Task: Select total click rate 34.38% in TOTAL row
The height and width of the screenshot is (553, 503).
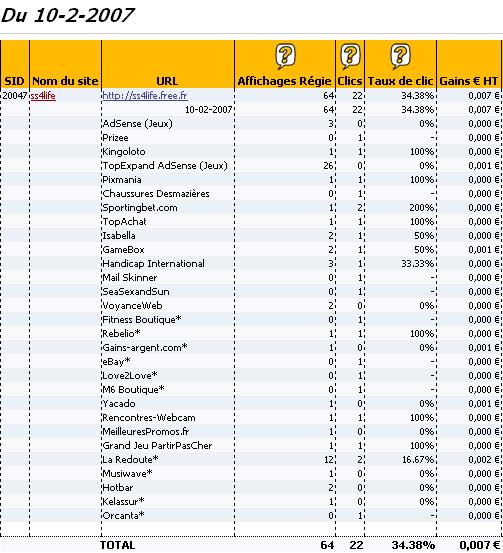Action: coord(413,545)
